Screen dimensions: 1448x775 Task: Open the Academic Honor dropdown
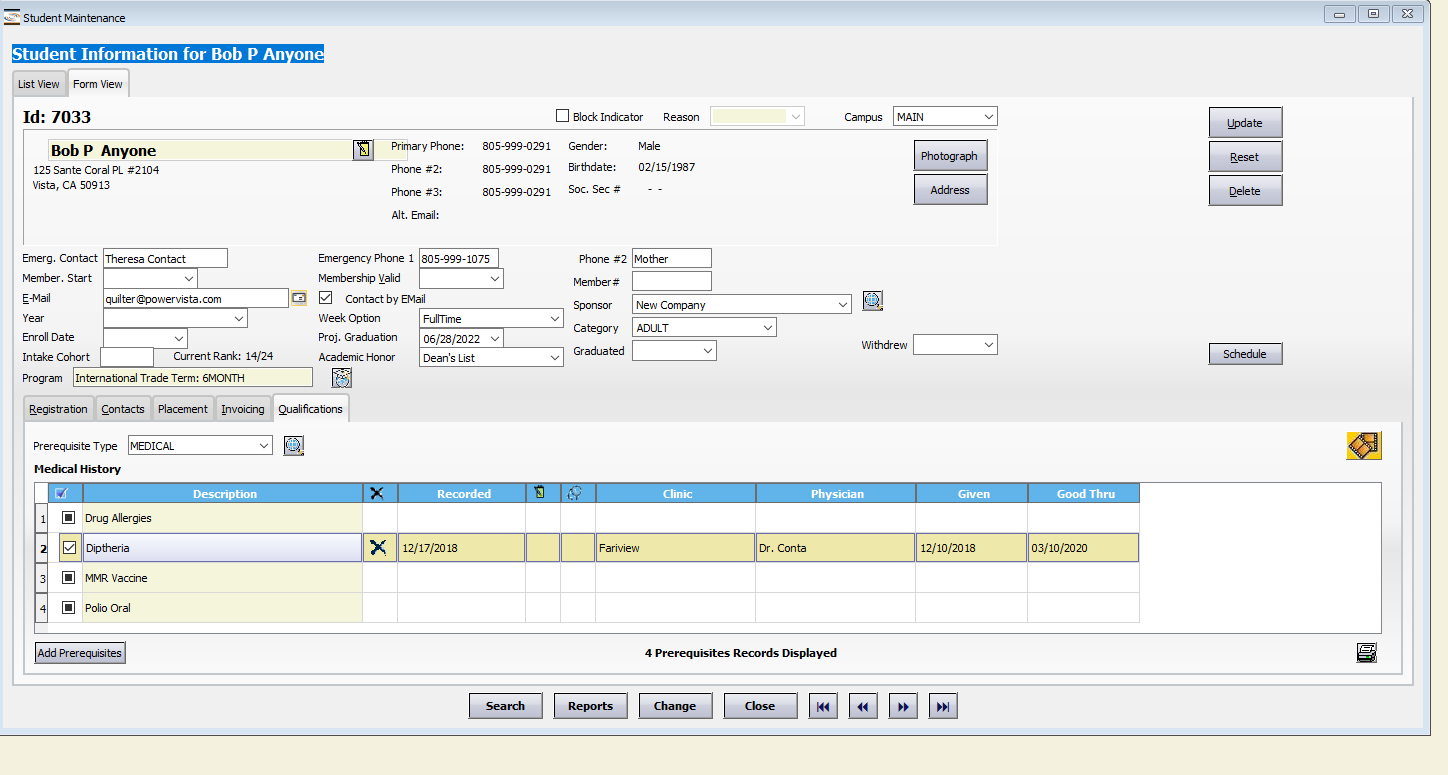[555, 357]
